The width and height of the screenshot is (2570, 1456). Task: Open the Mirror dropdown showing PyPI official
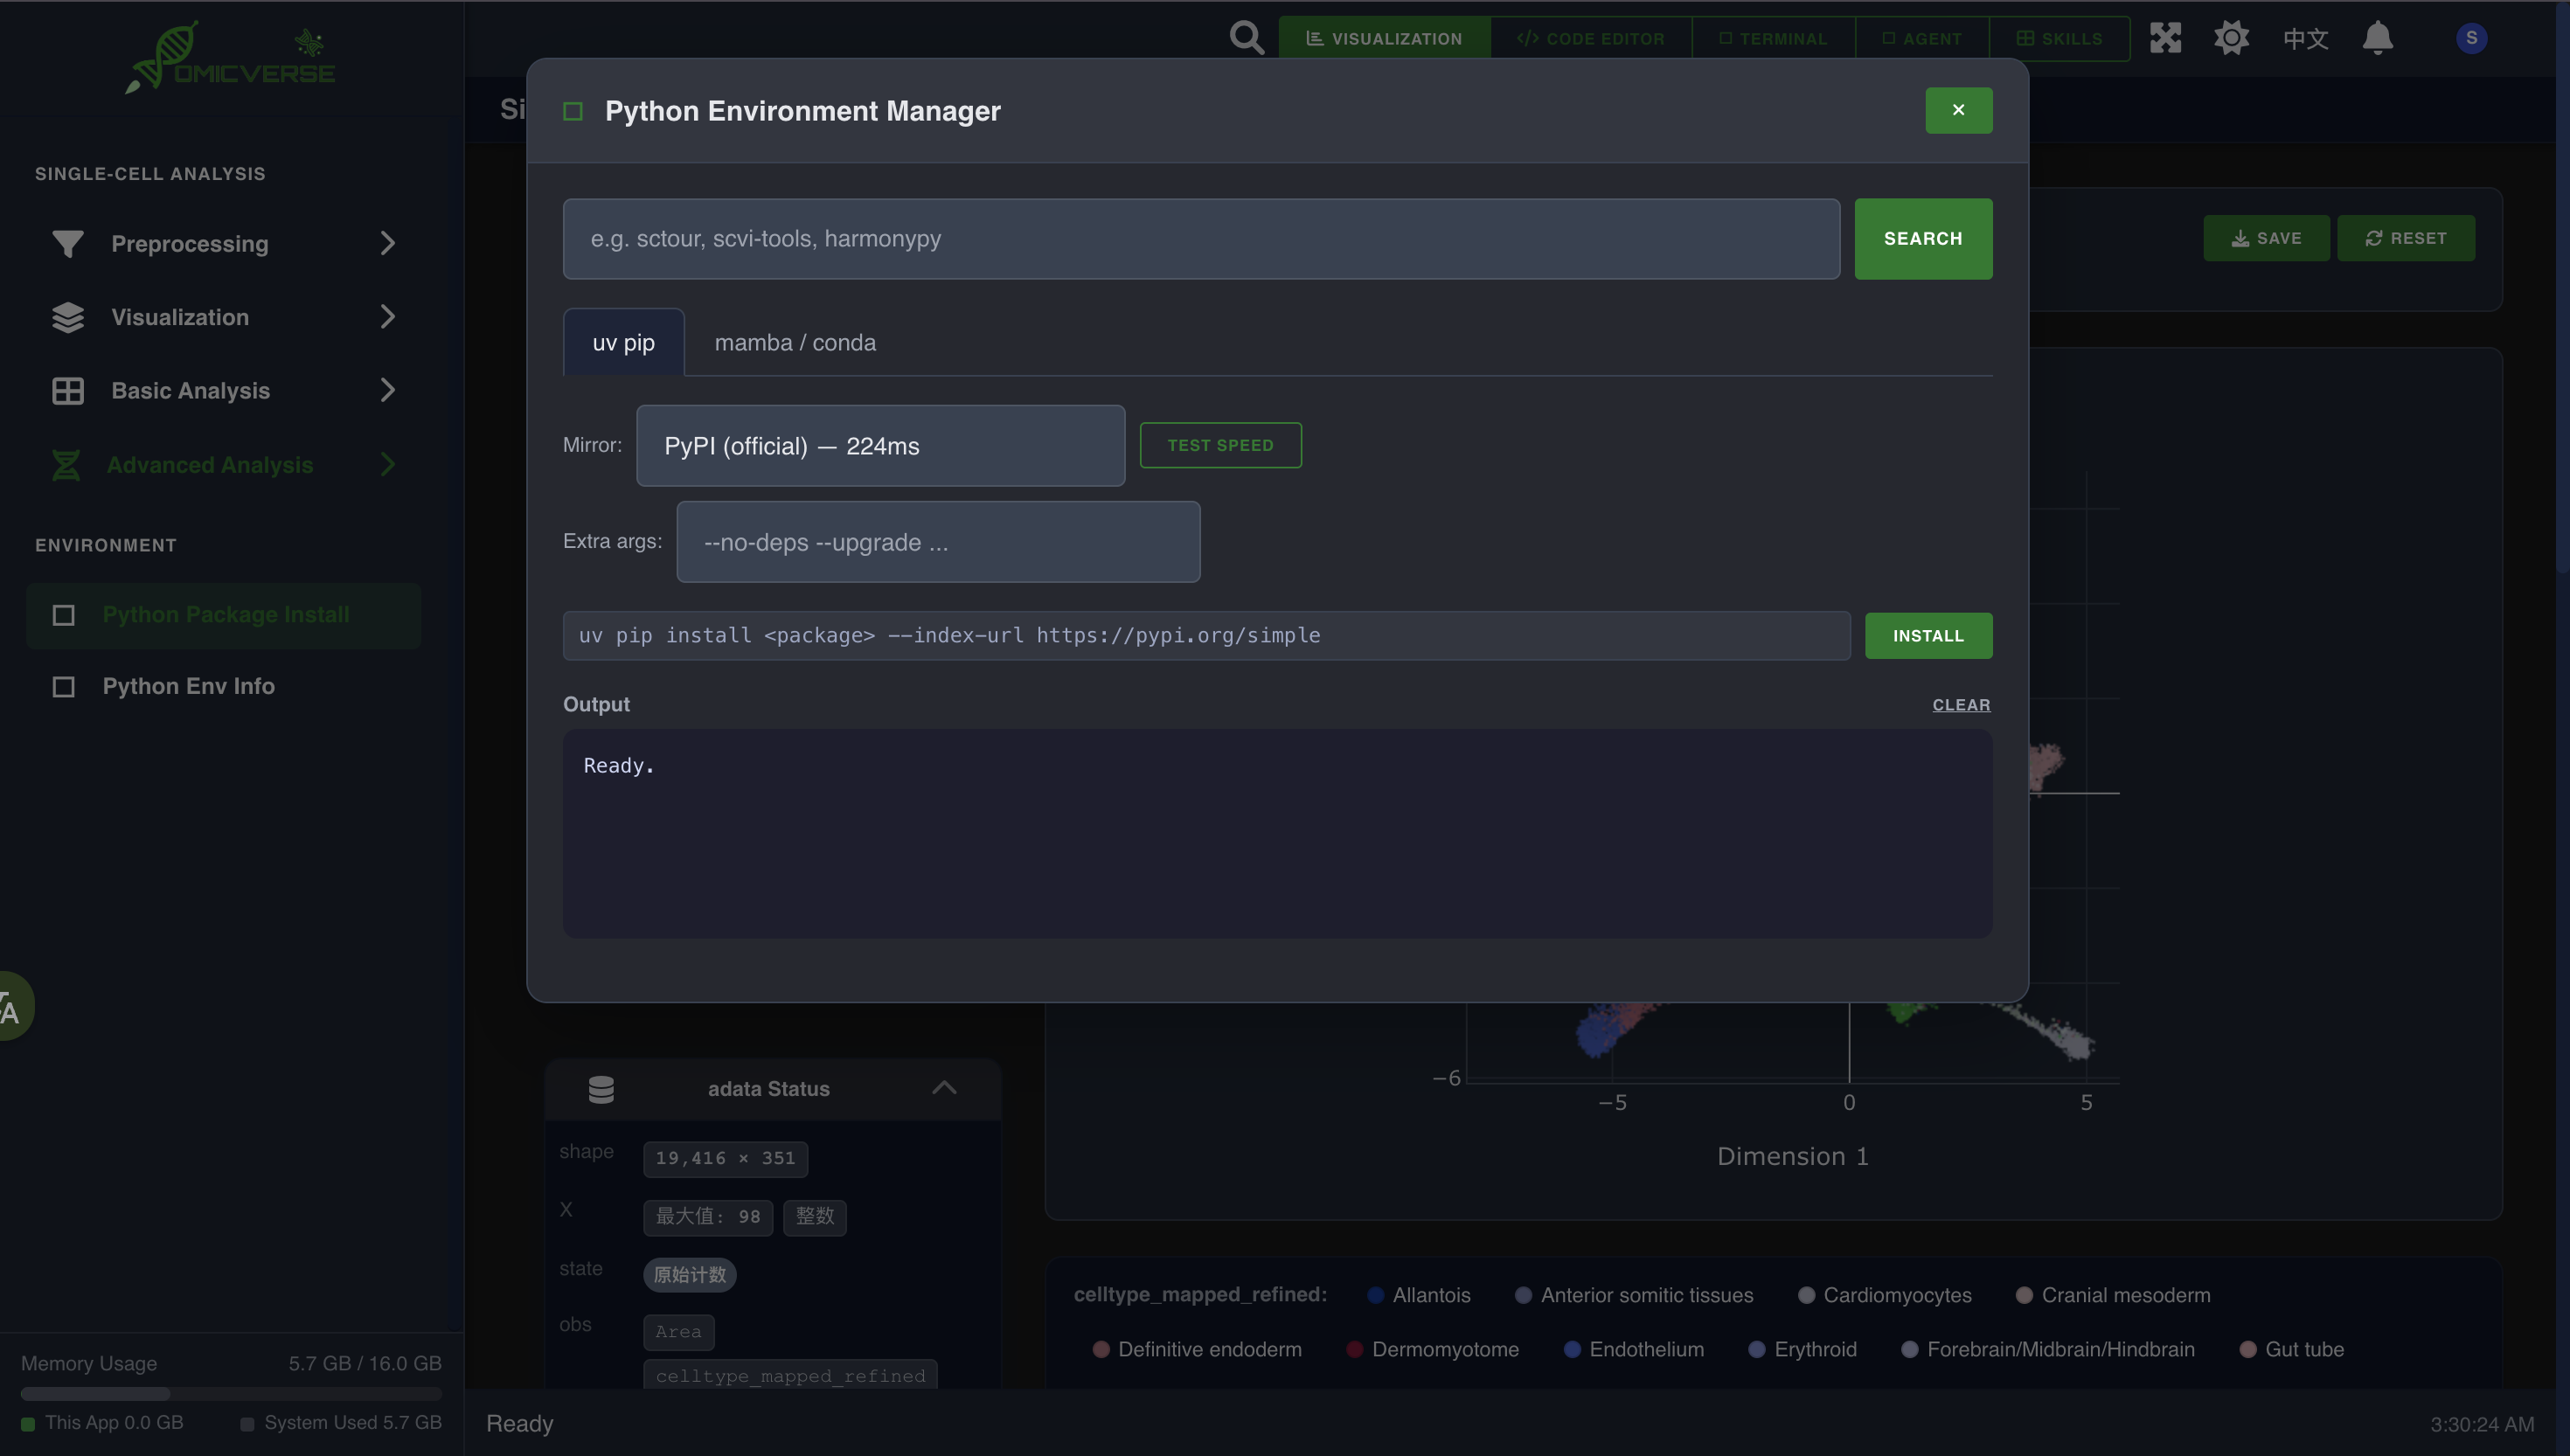click(x=880, y=446)
